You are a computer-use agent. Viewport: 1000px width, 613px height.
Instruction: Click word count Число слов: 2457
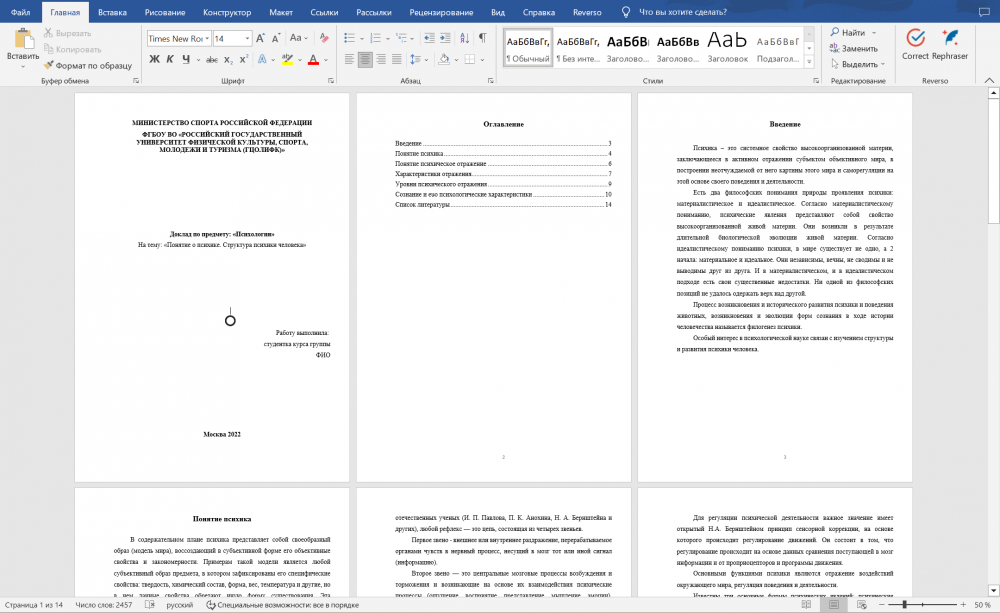click(x=104, y=605)
